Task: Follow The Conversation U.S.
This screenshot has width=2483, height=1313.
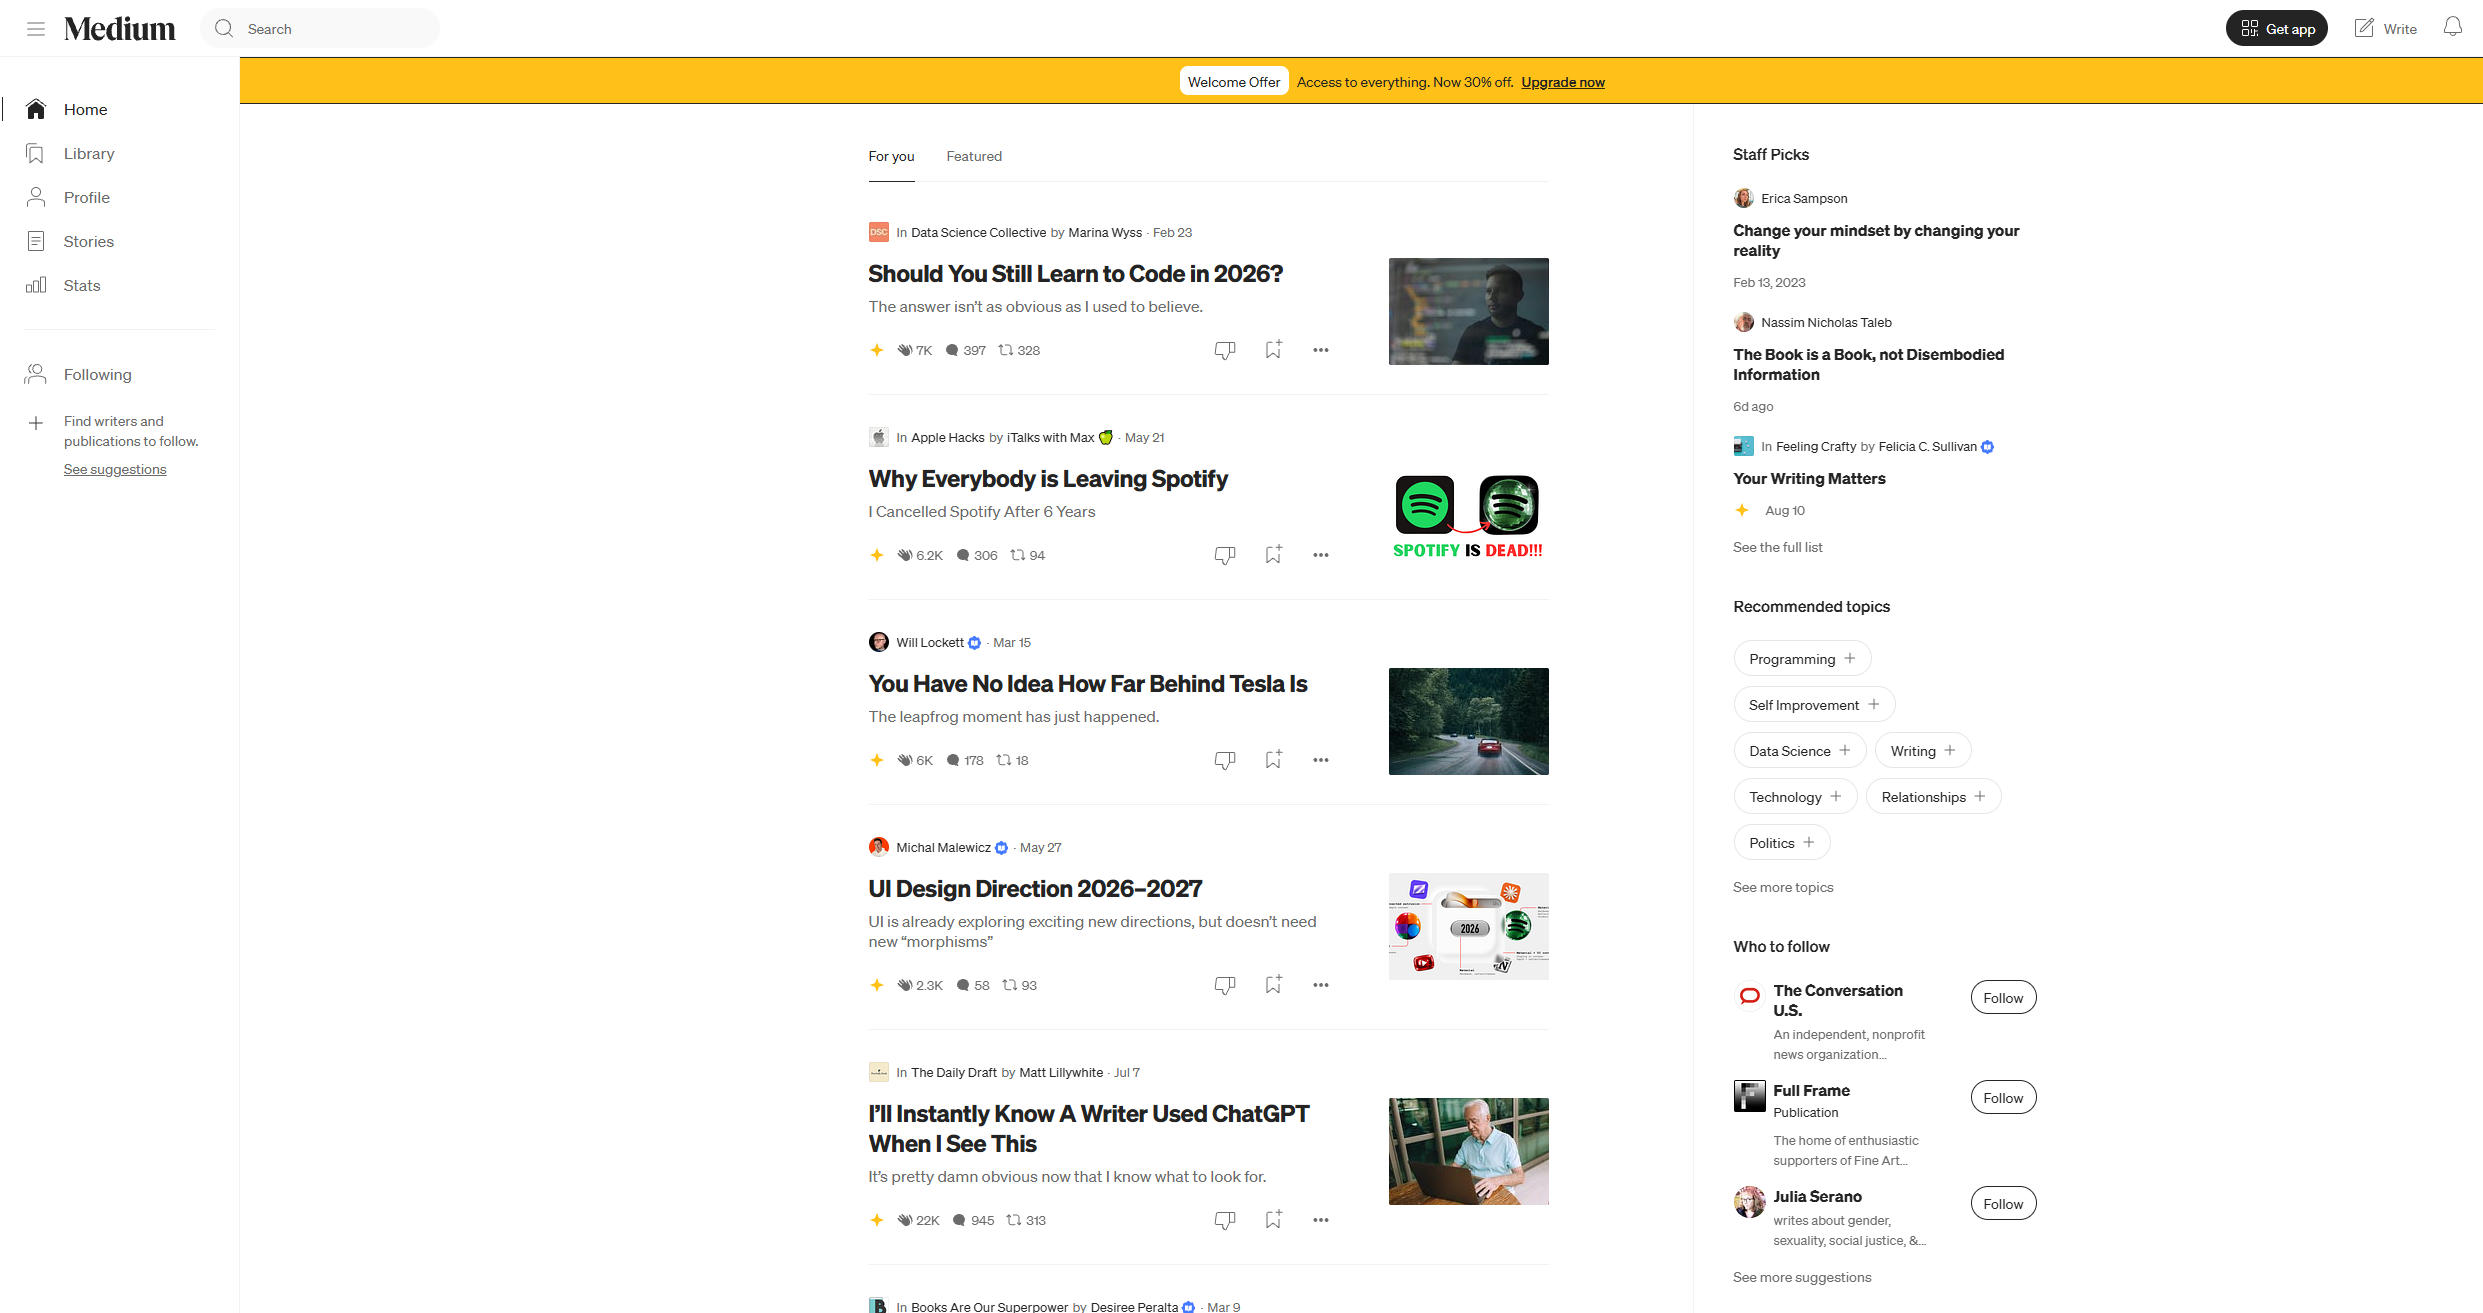Action: coord(2003,998)
